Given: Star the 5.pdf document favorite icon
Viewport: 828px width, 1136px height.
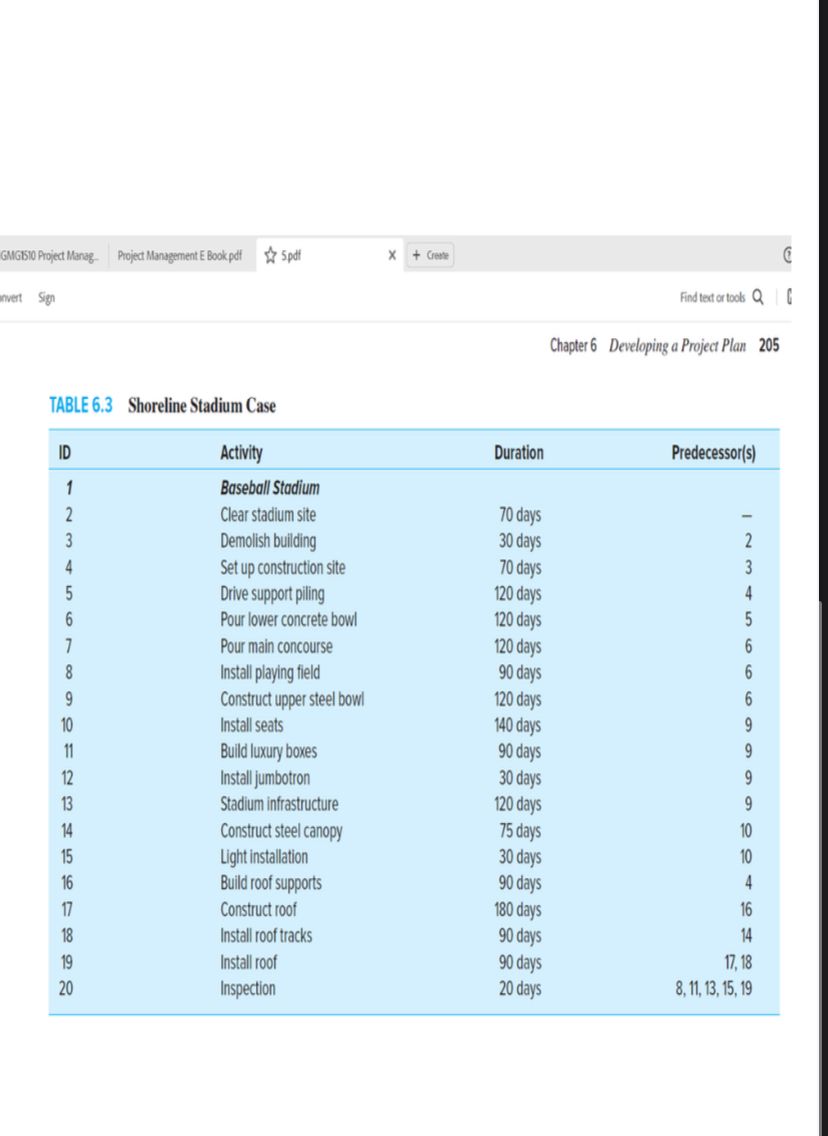Looking at the screenshot, I should coord(270,255).
